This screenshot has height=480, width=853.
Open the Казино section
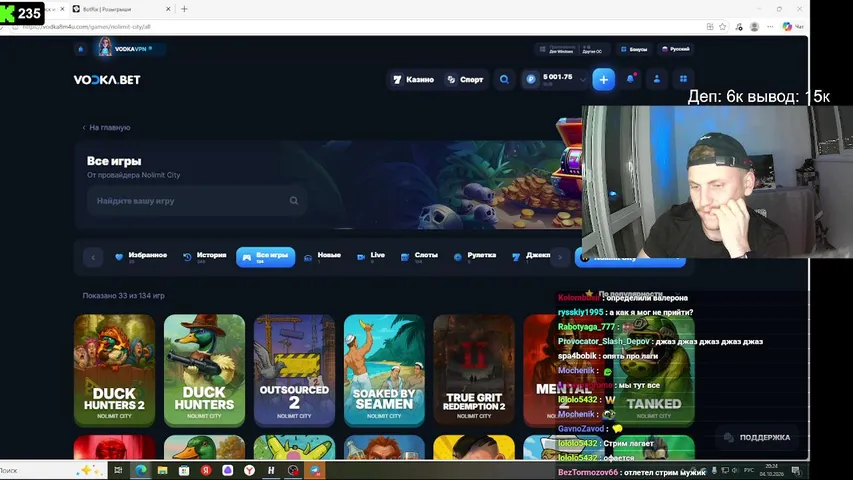point(413,79)
